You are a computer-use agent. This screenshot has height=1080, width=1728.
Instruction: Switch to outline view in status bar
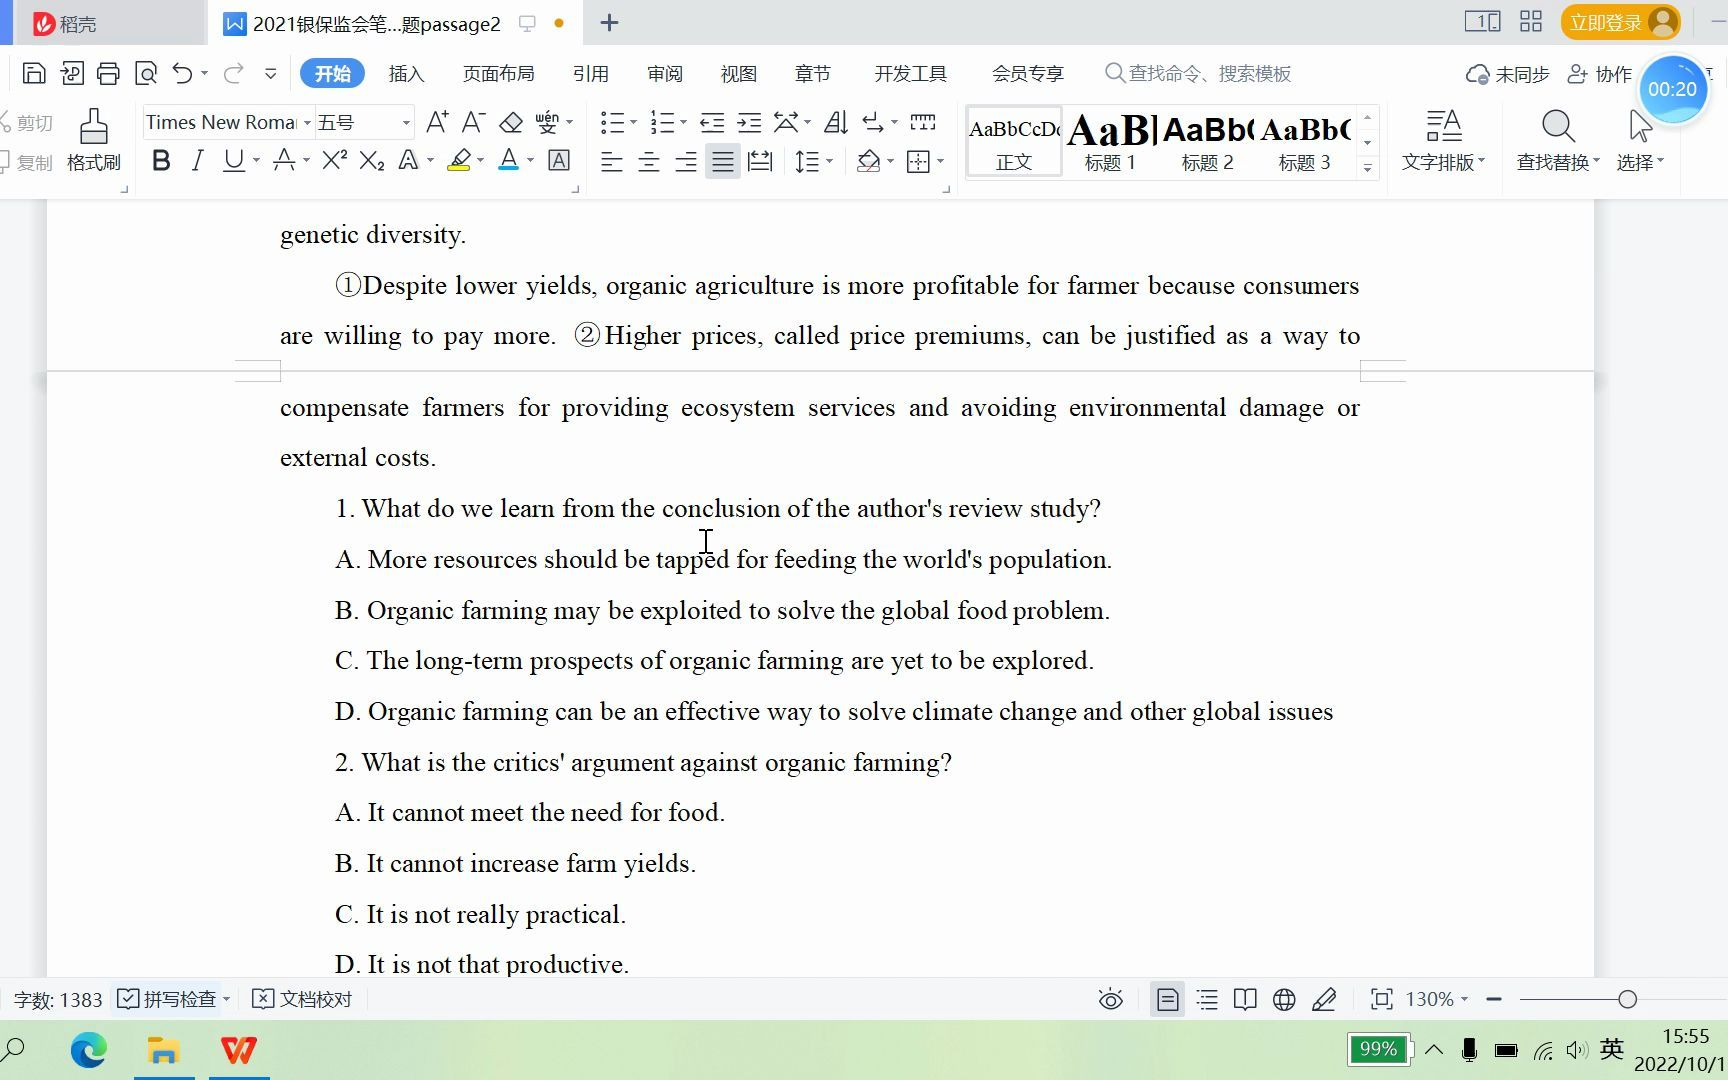point(1207,999)
